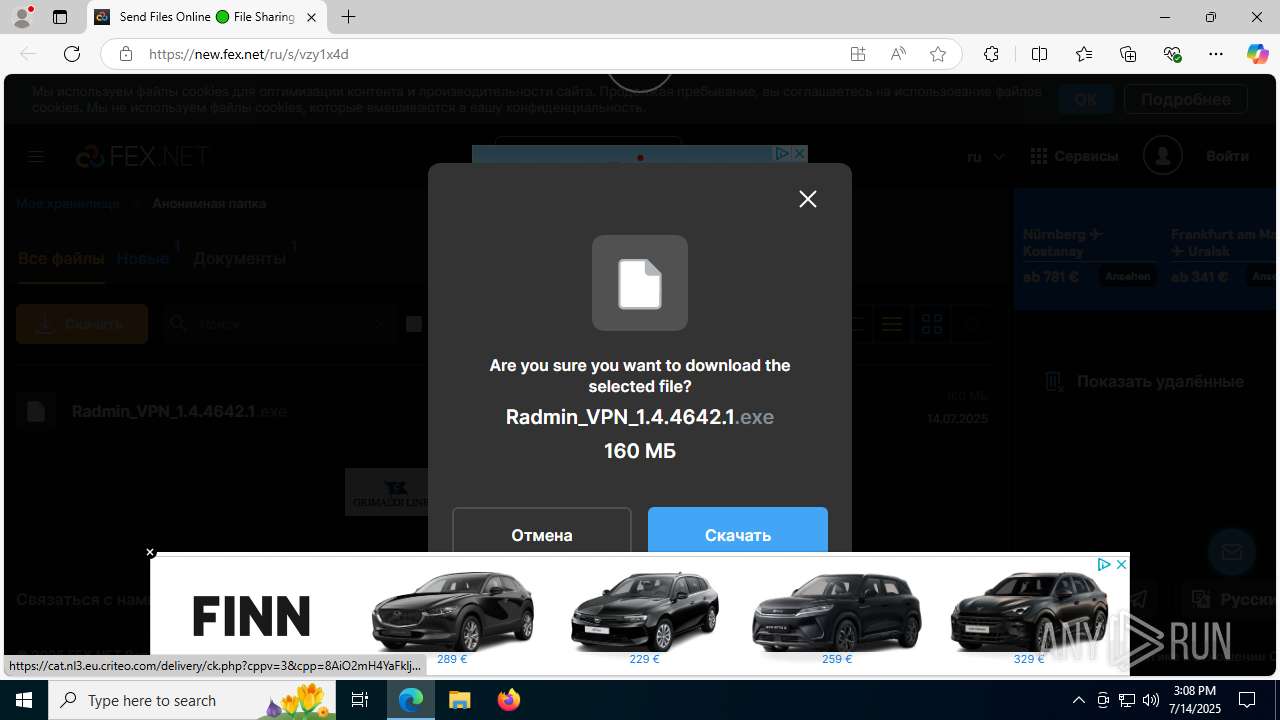The image size is (1280, 720).
Task: Confirm download with the Скачать button in dialog
Action: click(x=738, y=531)
